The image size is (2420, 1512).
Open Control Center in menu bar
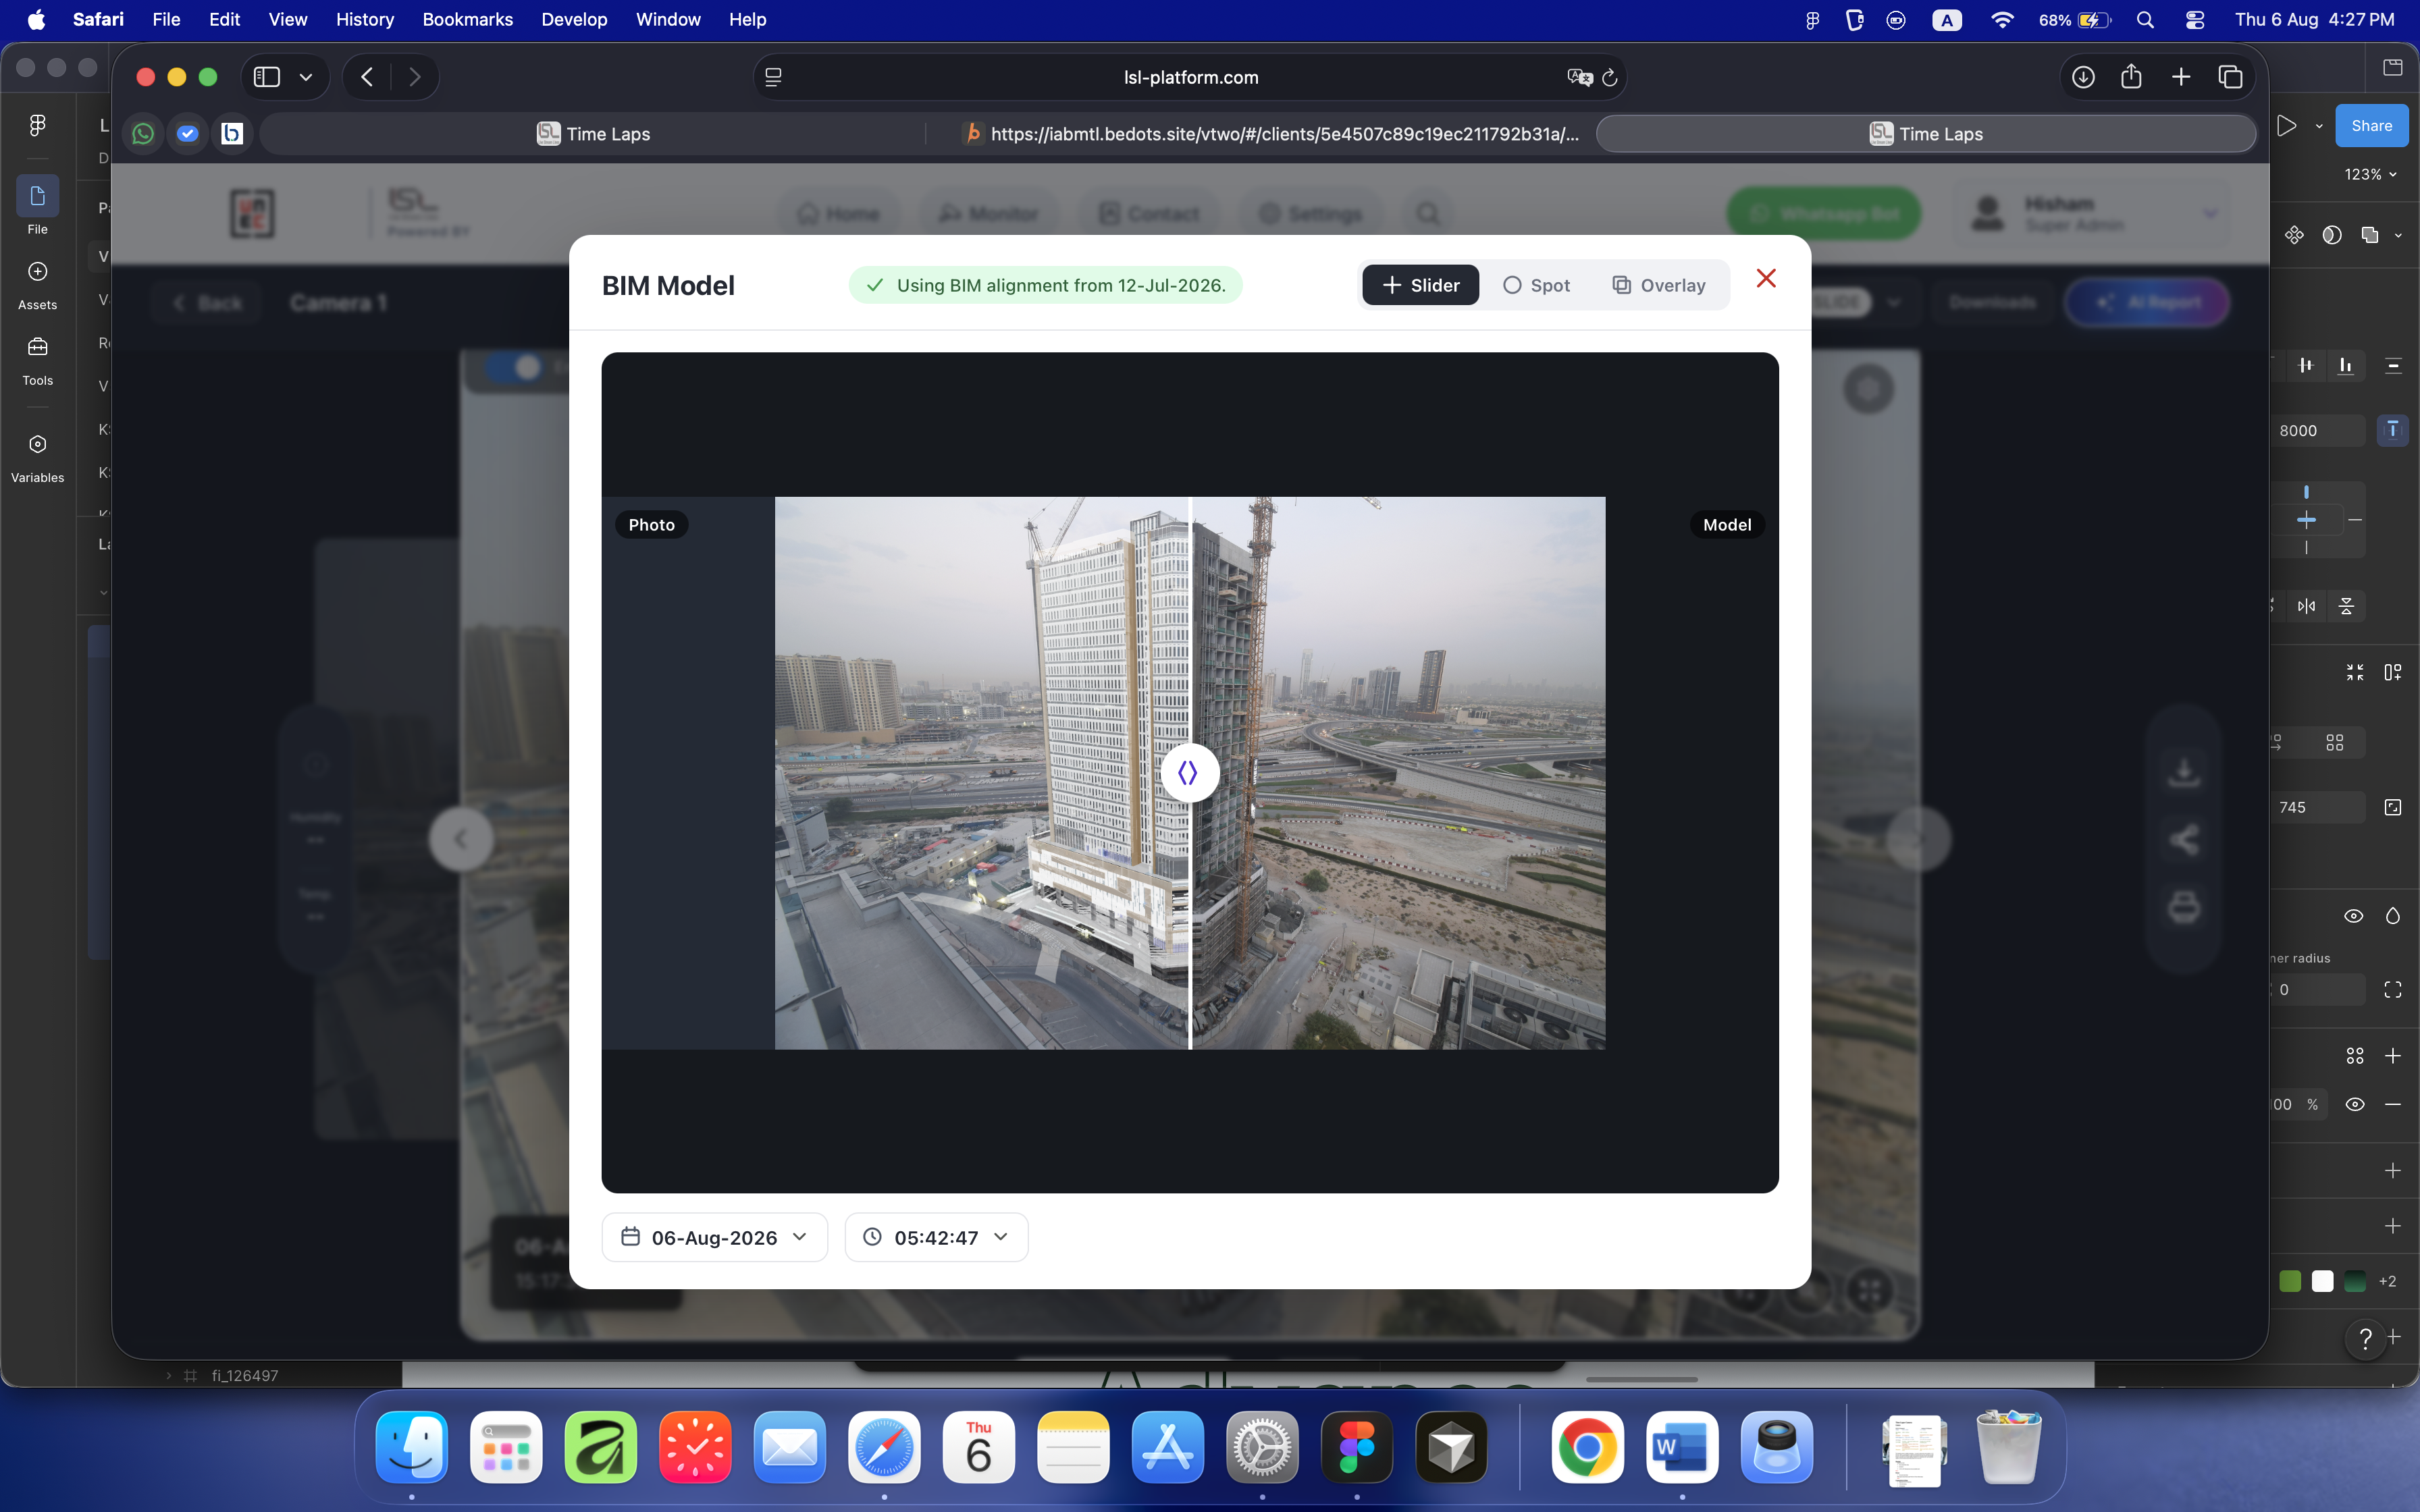click(2195, 19)
